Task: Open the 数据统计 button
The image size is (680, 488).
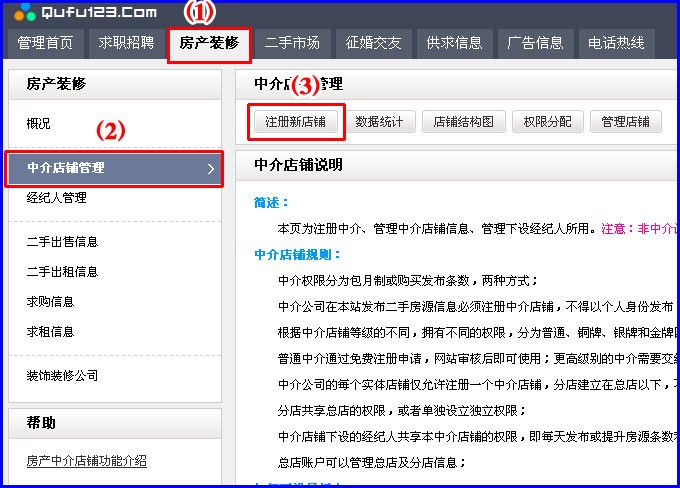Action: point(380,122)
